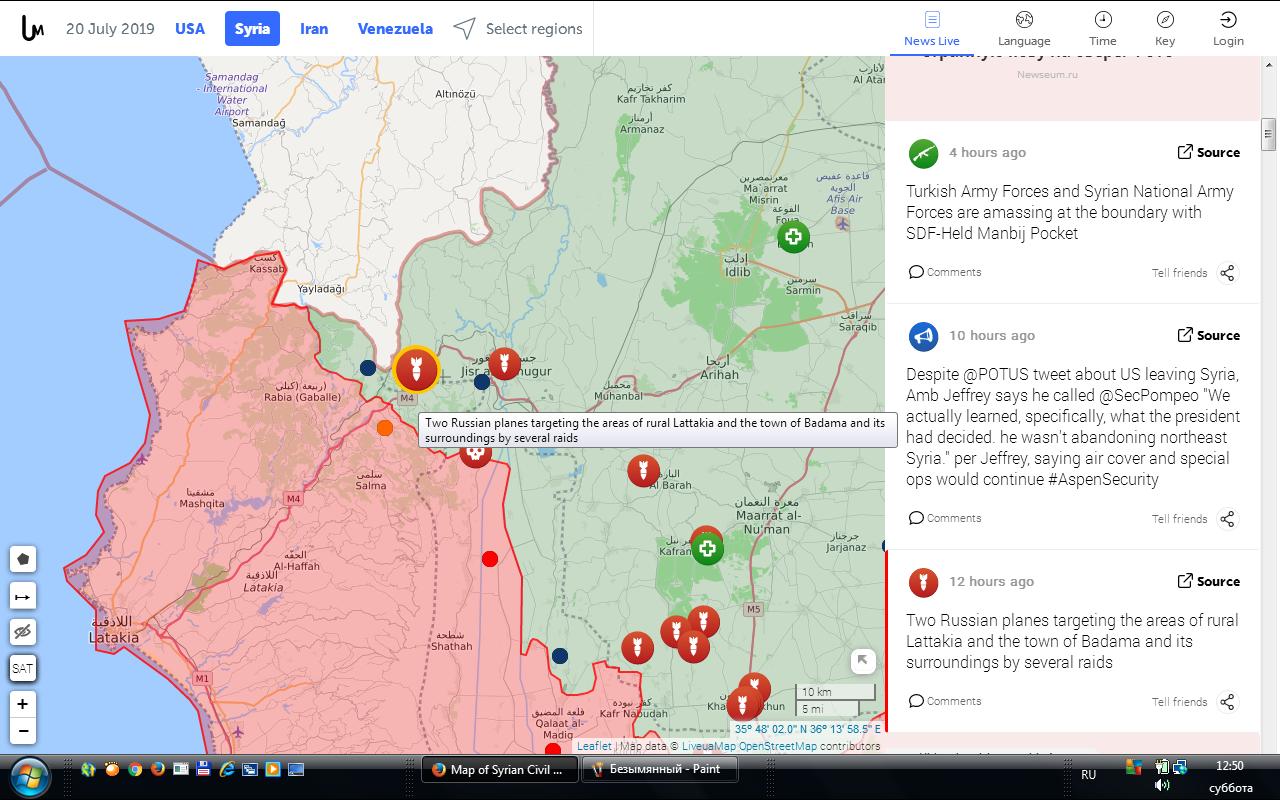
Task: Expand Select regions menu
Action: click(517, 29)
